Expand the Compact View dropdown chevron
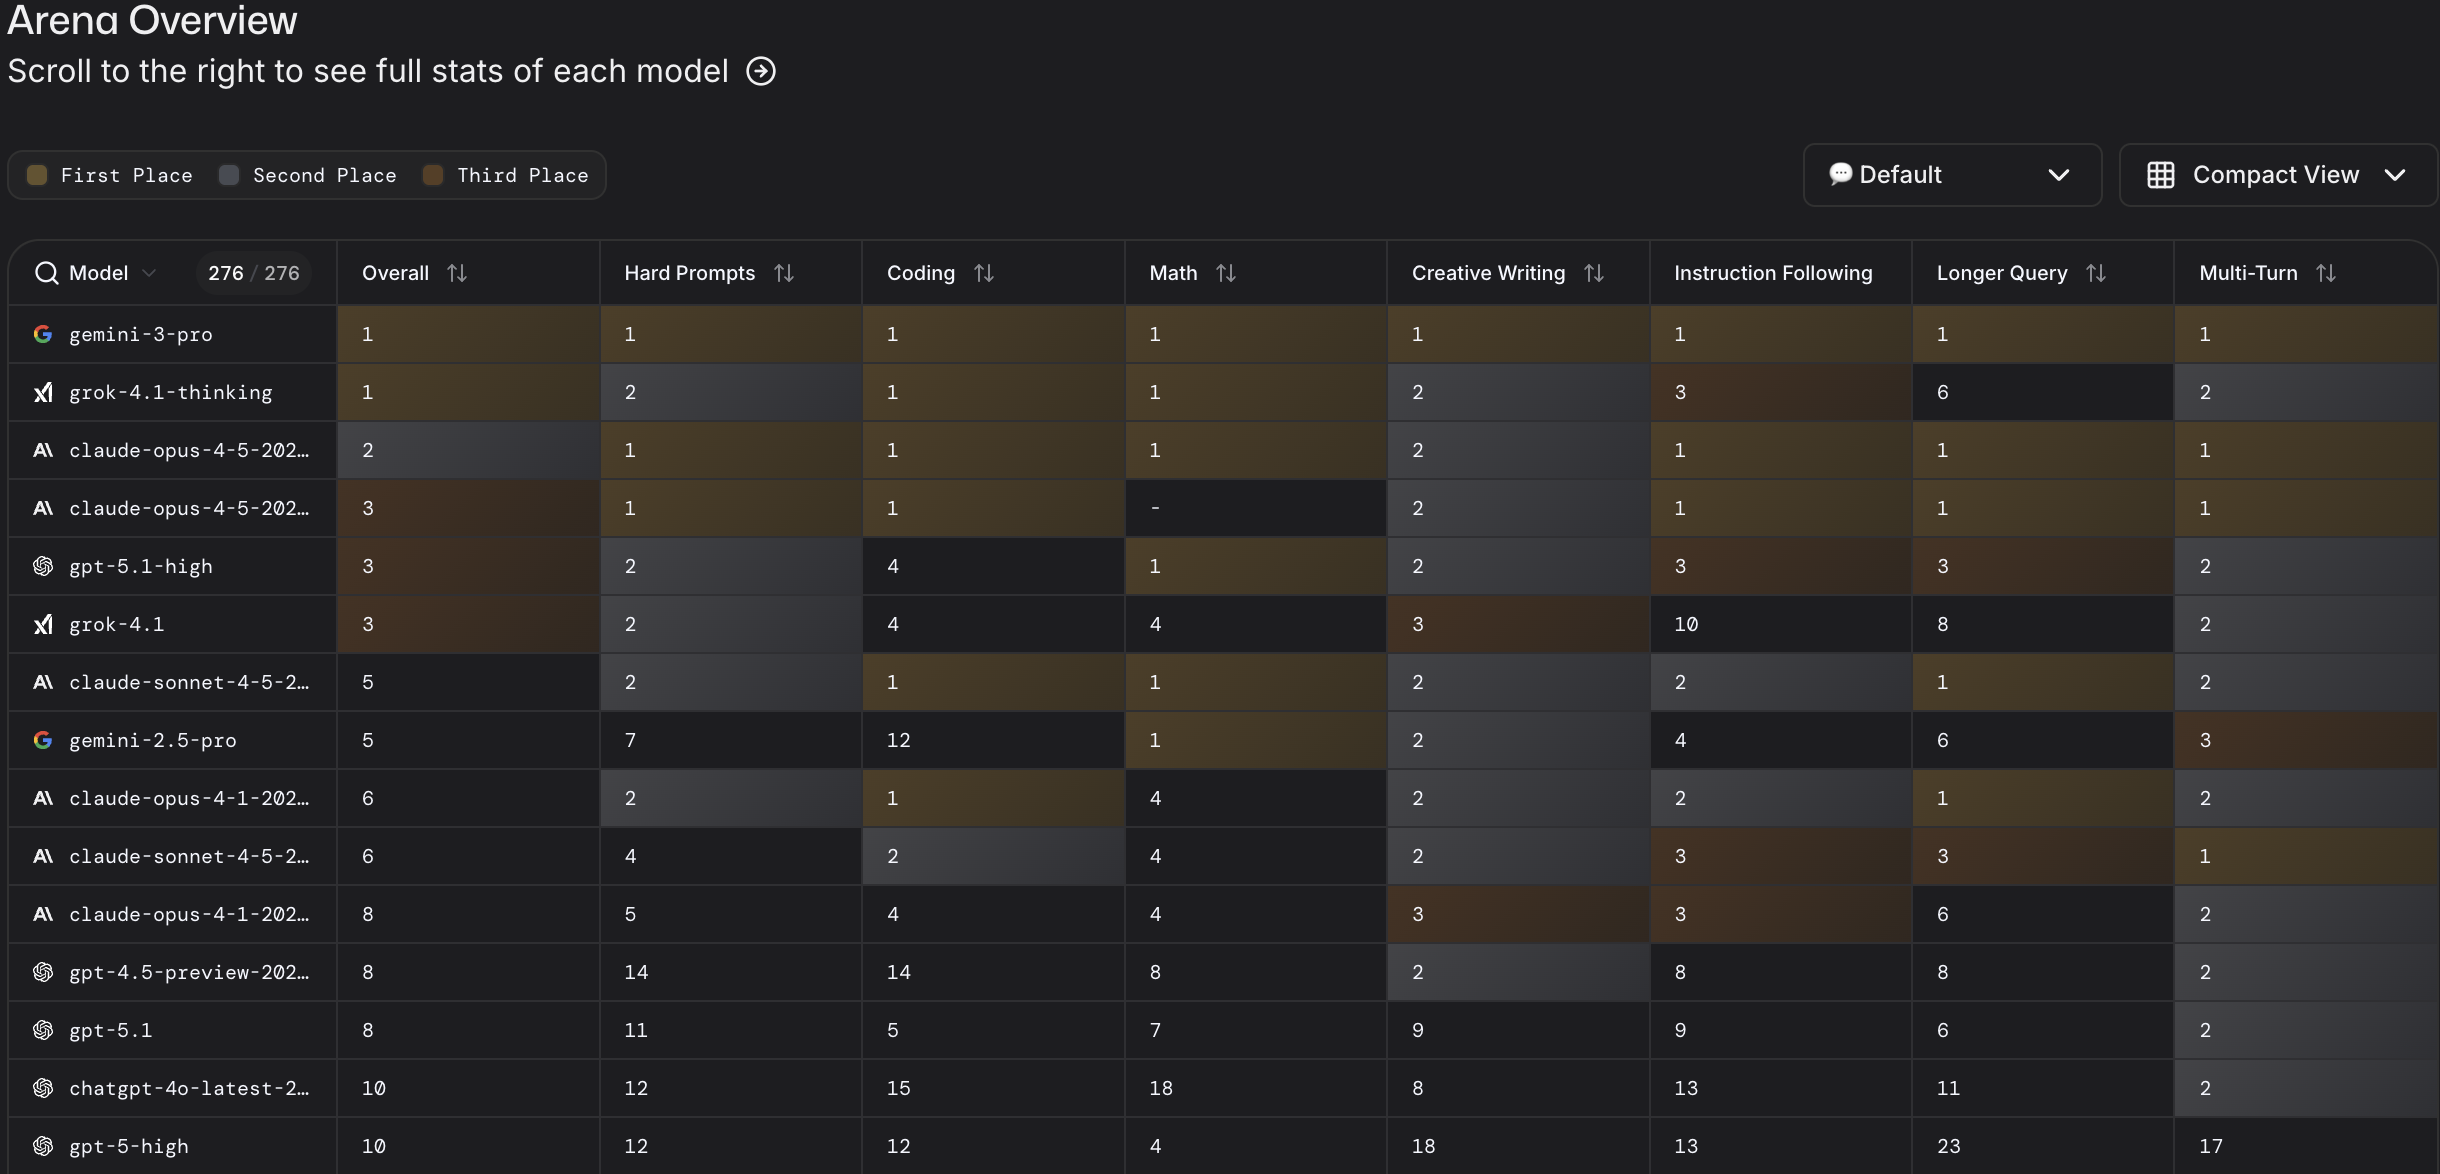 click(2395, 175)
